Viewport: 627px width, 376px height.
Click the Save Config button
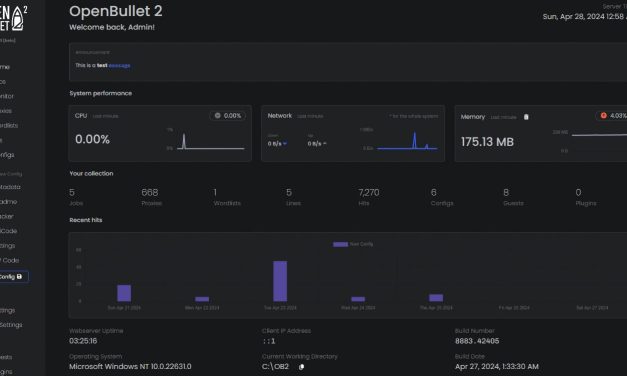click(14, 277)
